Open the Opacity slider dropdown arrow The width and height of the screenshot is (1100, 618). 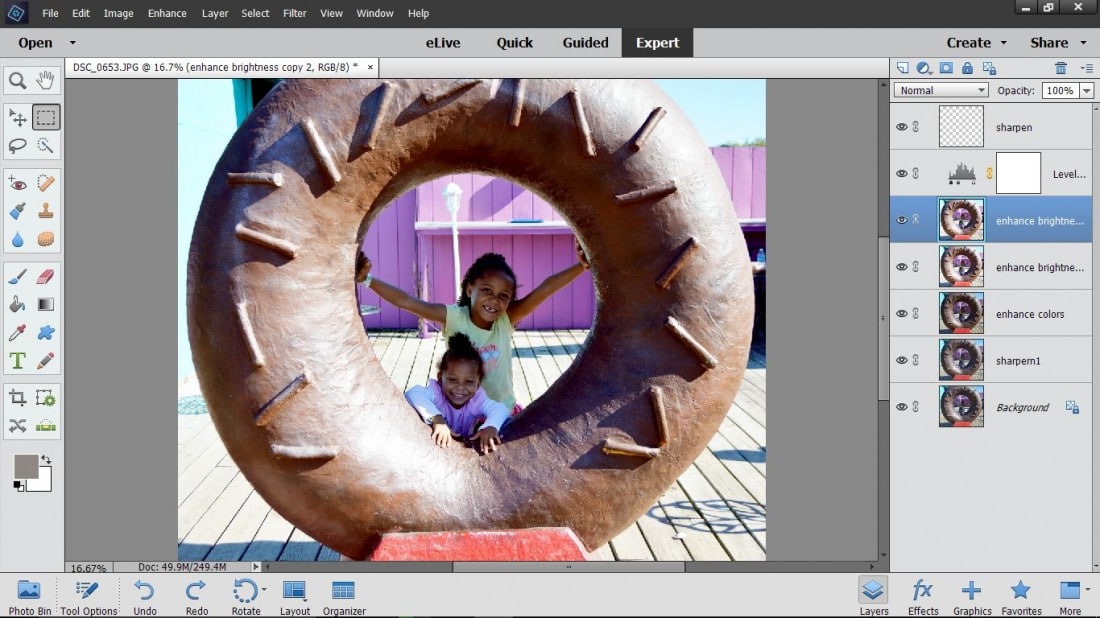pos(1087,90)
